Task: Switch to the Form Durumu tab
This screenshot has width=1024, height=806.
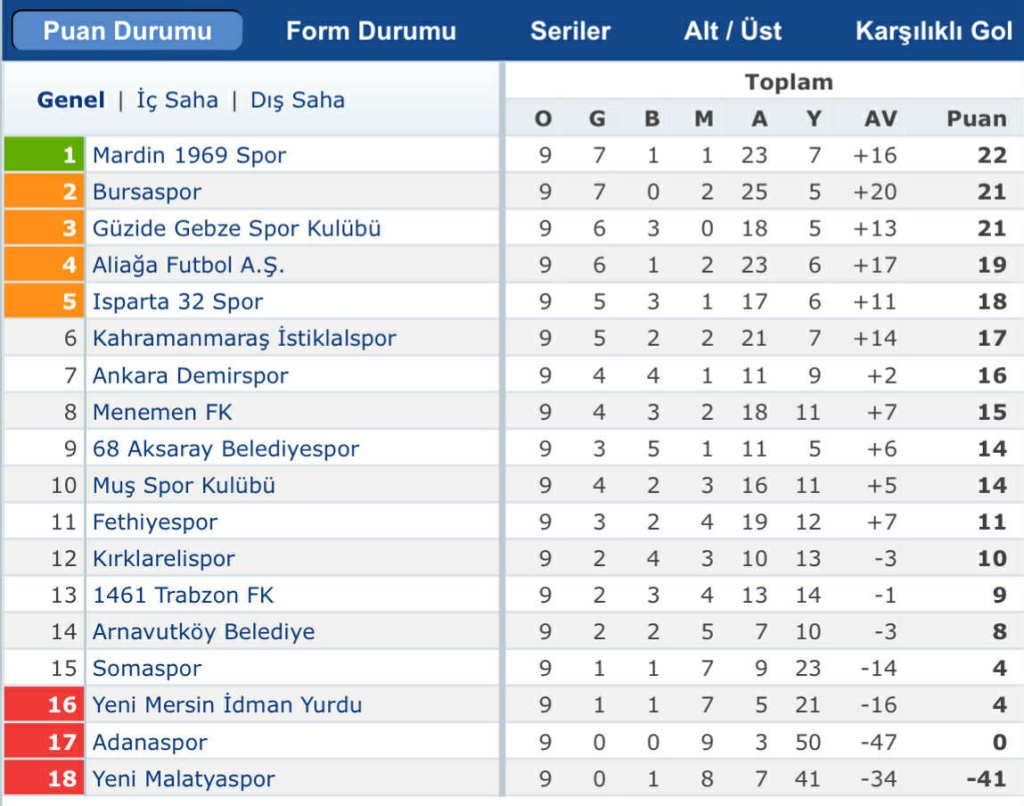Action: pos(371,31)
